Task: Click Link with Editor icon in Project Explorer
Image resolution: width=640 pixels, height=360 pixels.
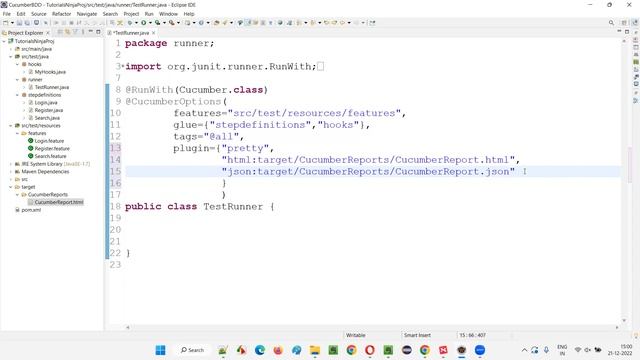Action: [x=67, y=32]
